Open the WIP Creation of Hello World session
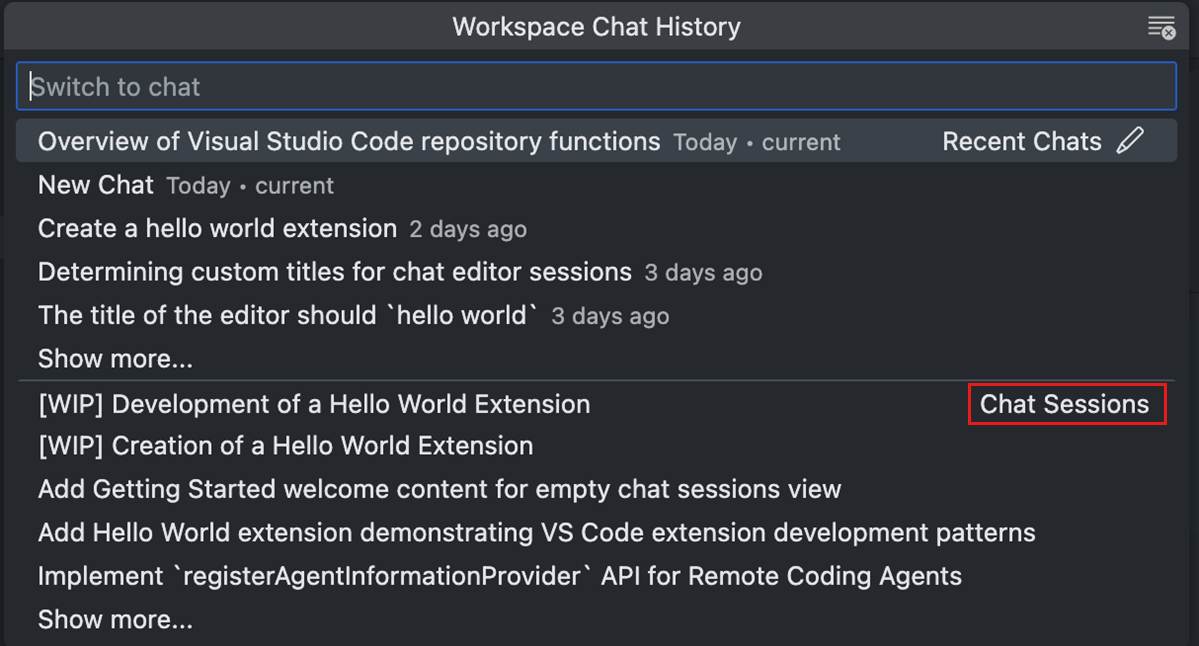 click(x=285, y=445)
